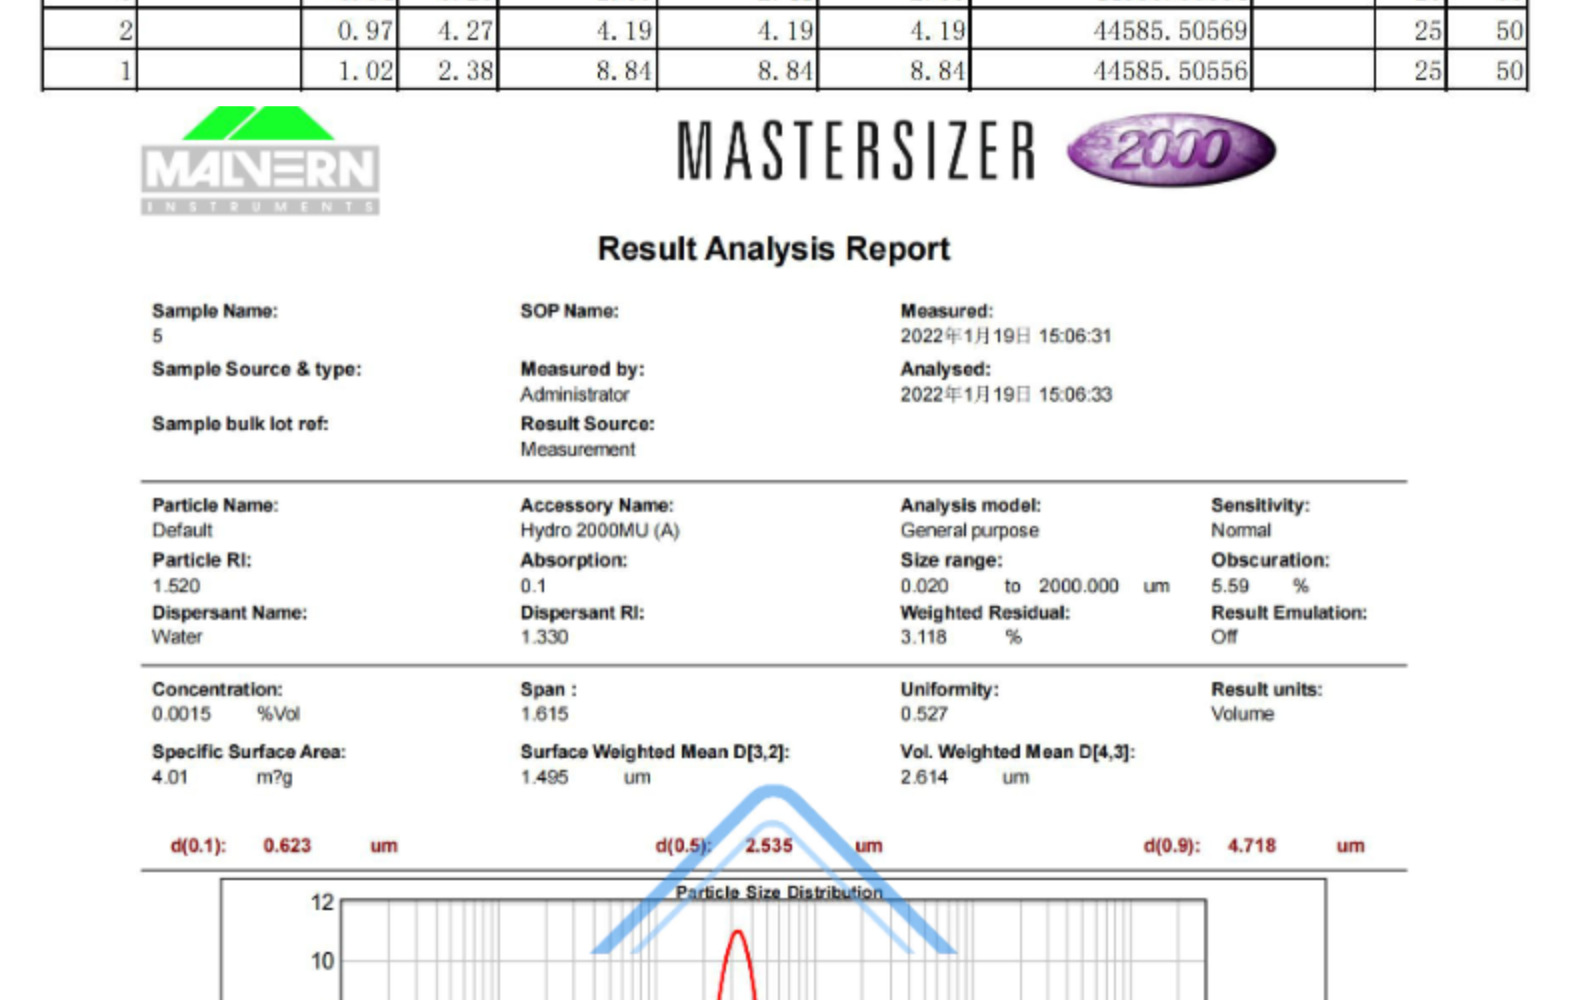Viewport: 1580px width, 1000px height.
Task: Click the Particle Name label
Action: [x=215, y=505]
